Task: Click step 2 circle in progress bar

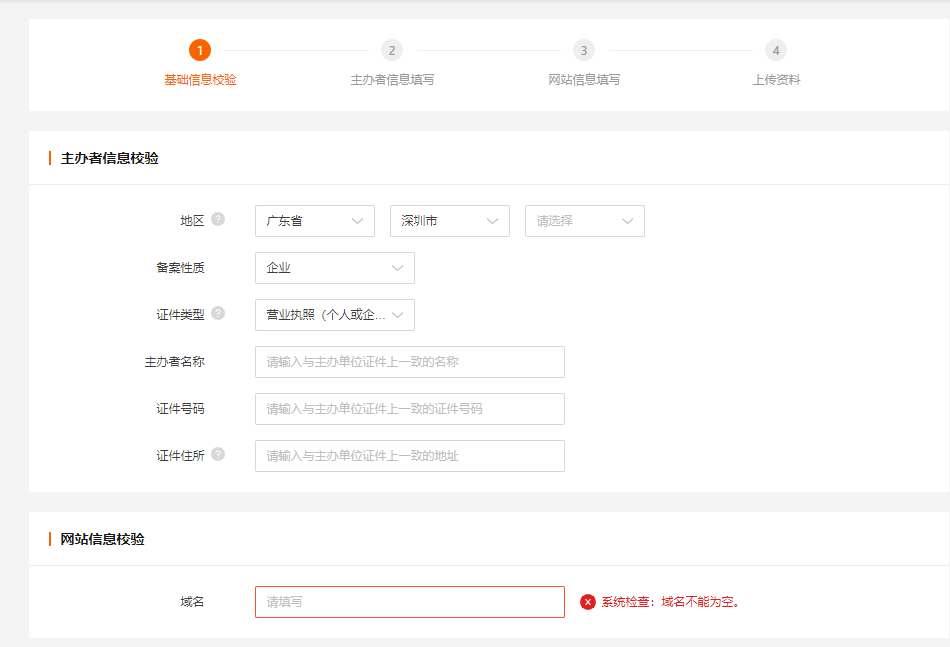Action: click(392, 50)
